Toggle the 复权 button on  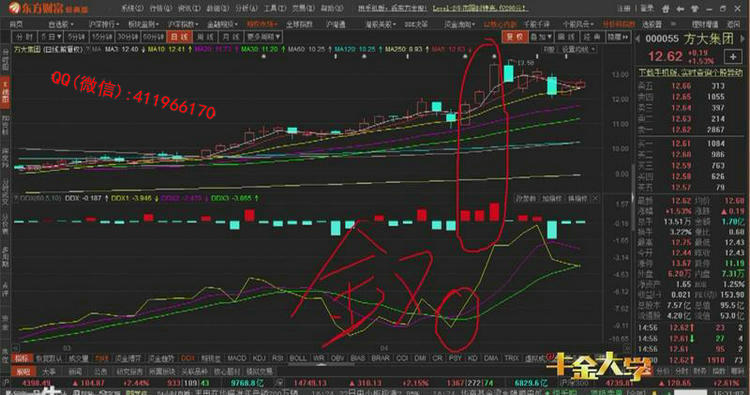point(515,37)
